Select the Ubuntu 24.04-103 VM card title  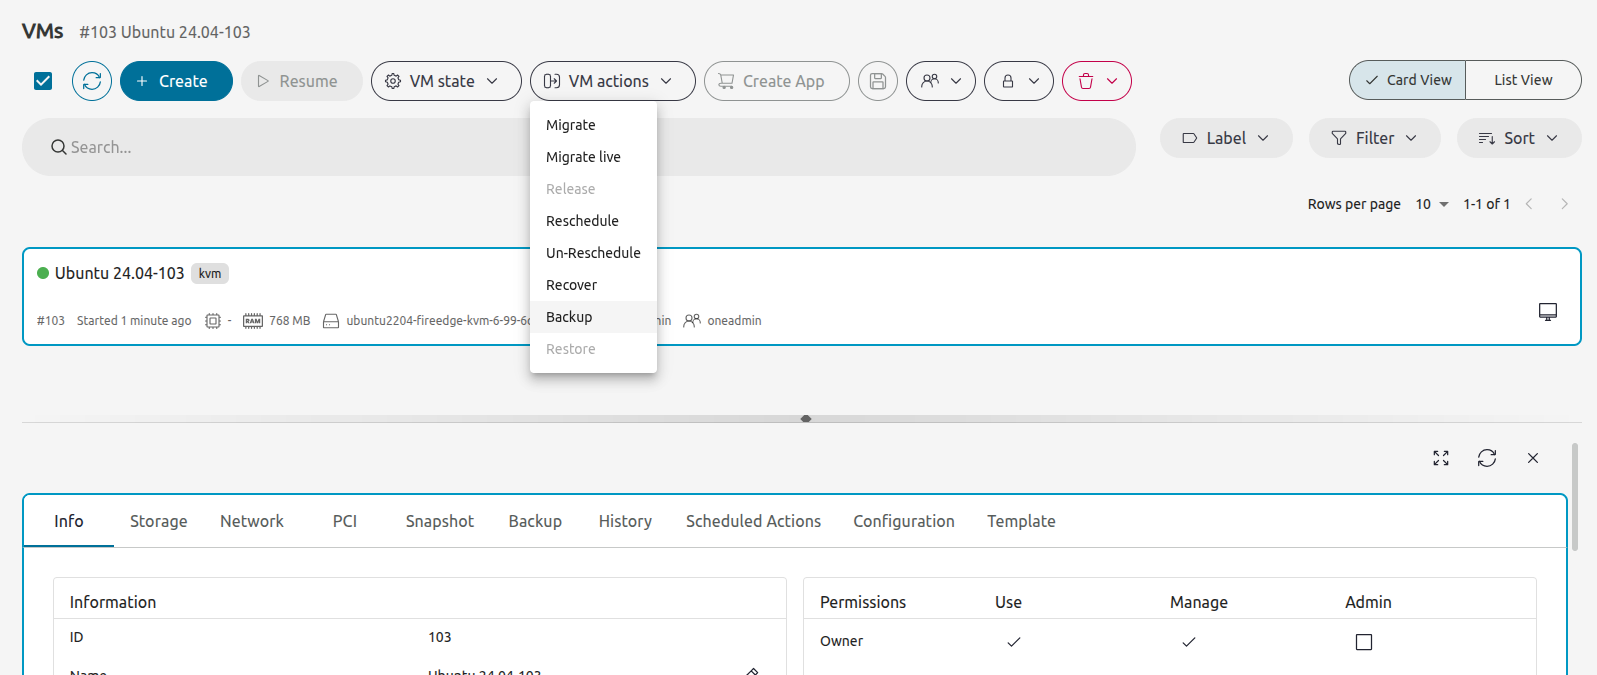point(120,273)
